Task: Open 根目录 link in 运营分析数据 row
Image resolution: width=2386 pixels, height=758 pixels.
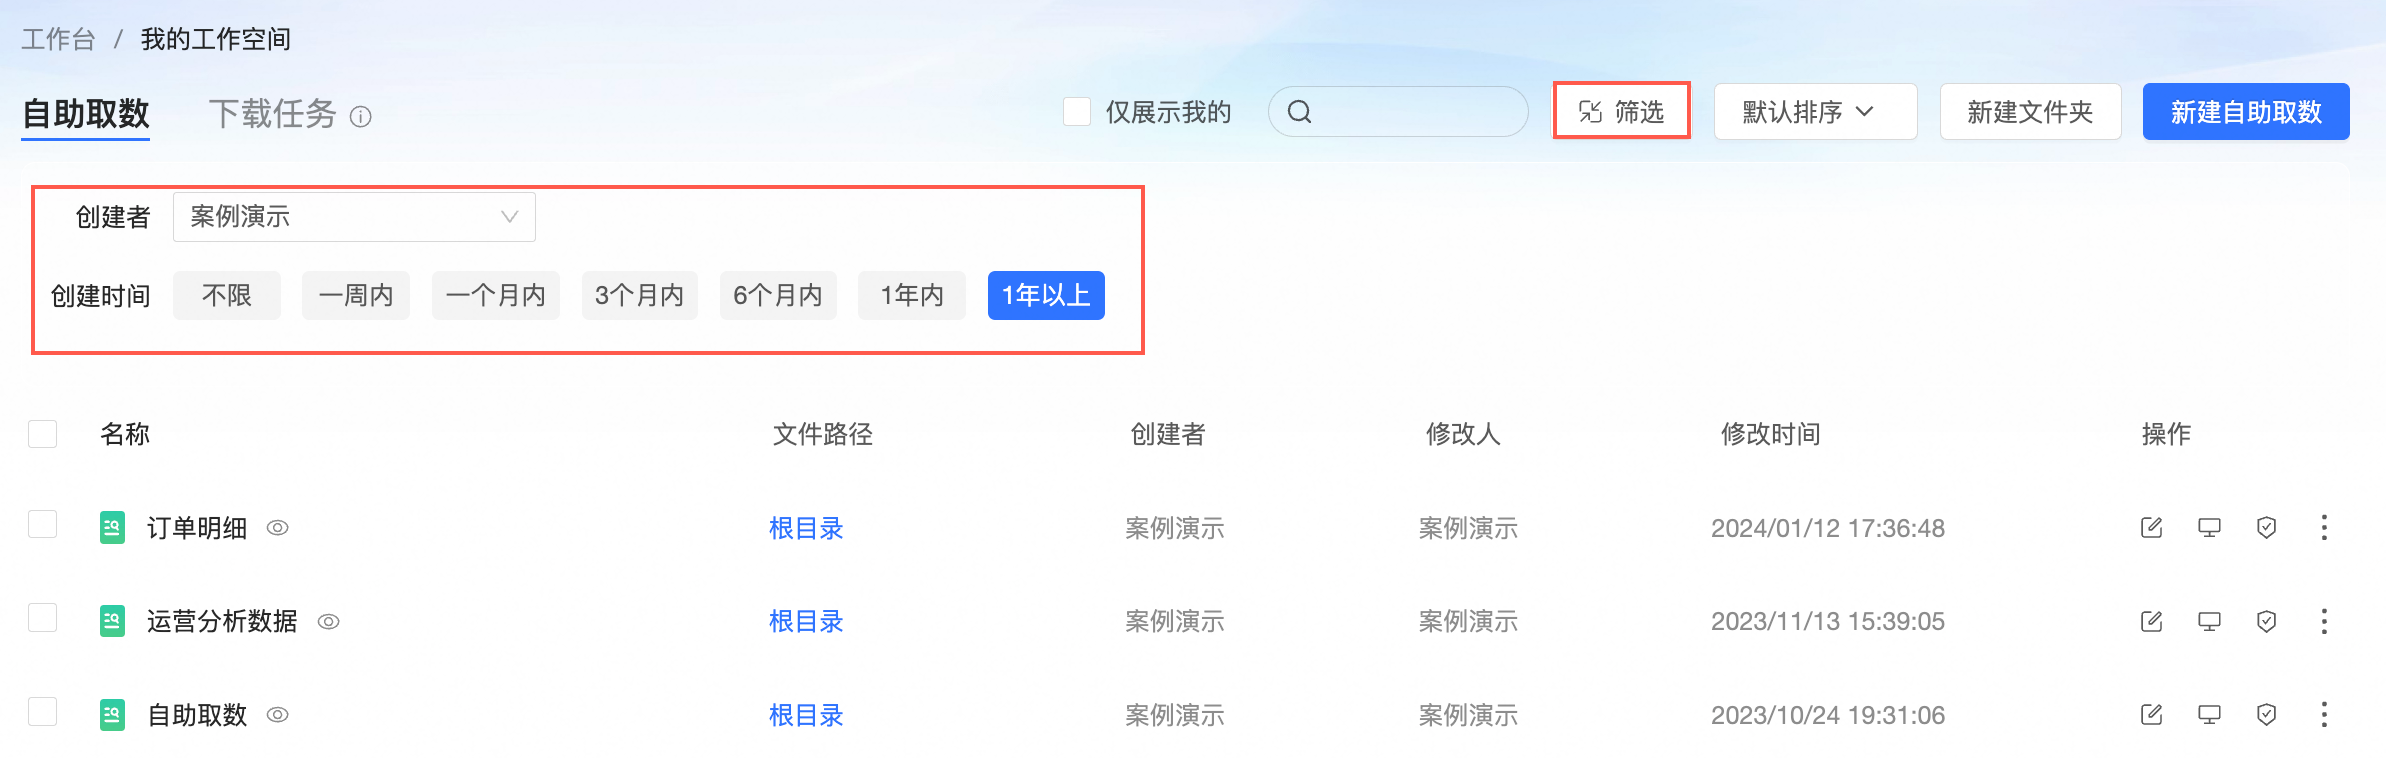Action: 806,622
